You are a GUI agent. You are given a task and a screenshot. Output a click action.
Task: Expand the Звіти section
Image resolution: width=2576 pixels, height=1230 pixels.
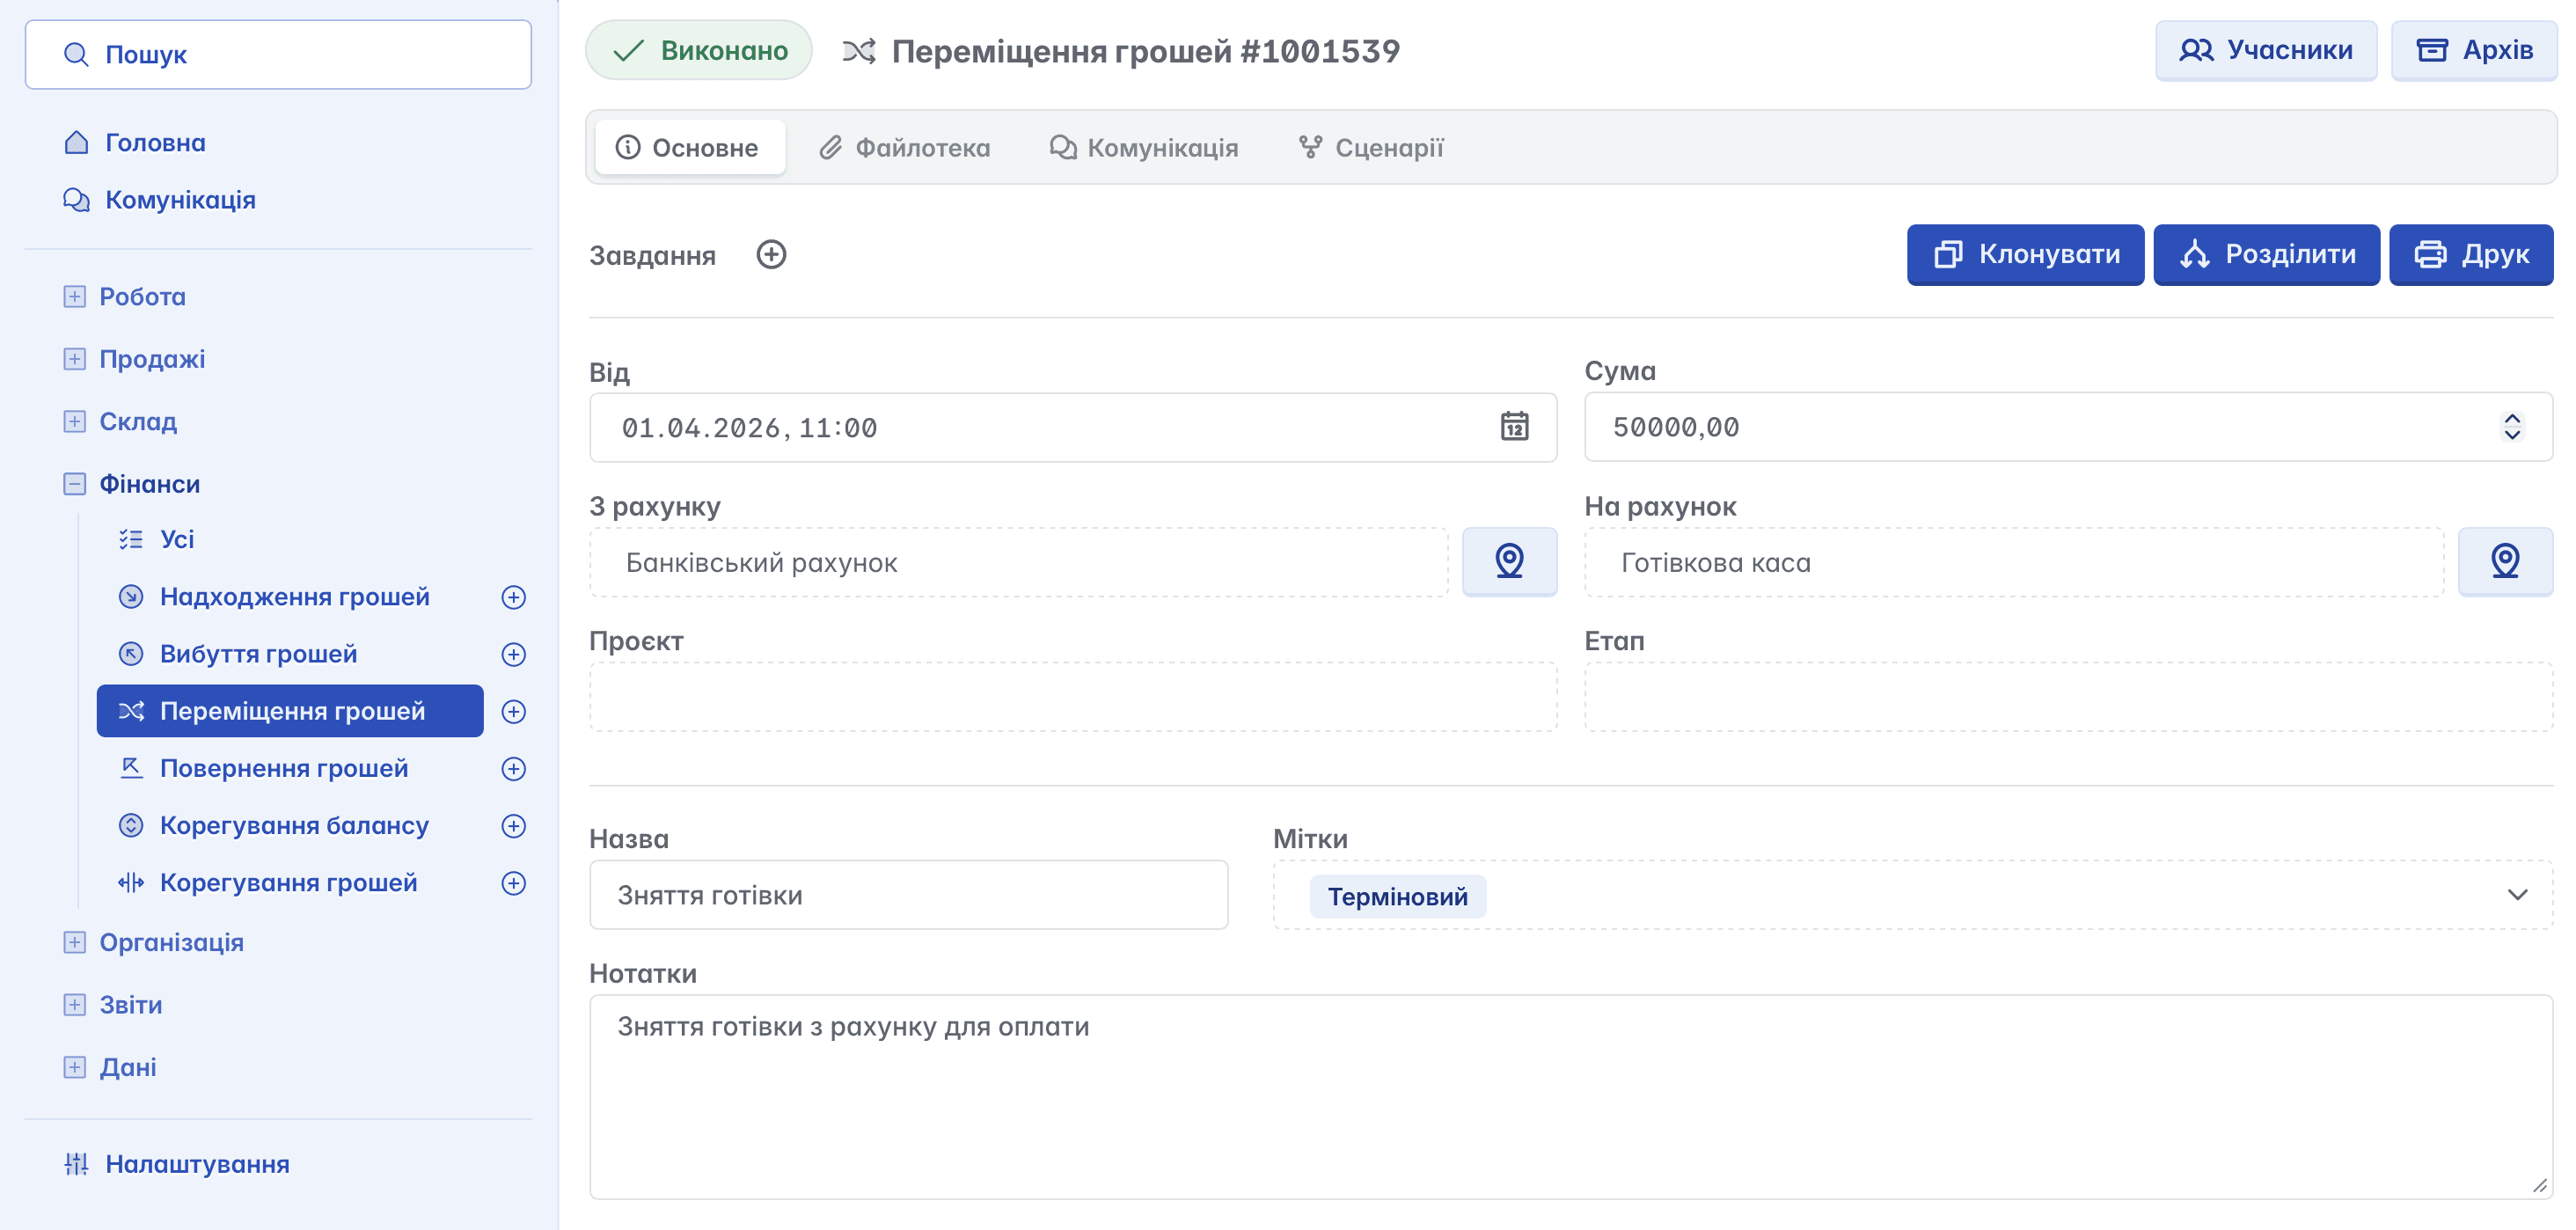tap(75, 1005)
